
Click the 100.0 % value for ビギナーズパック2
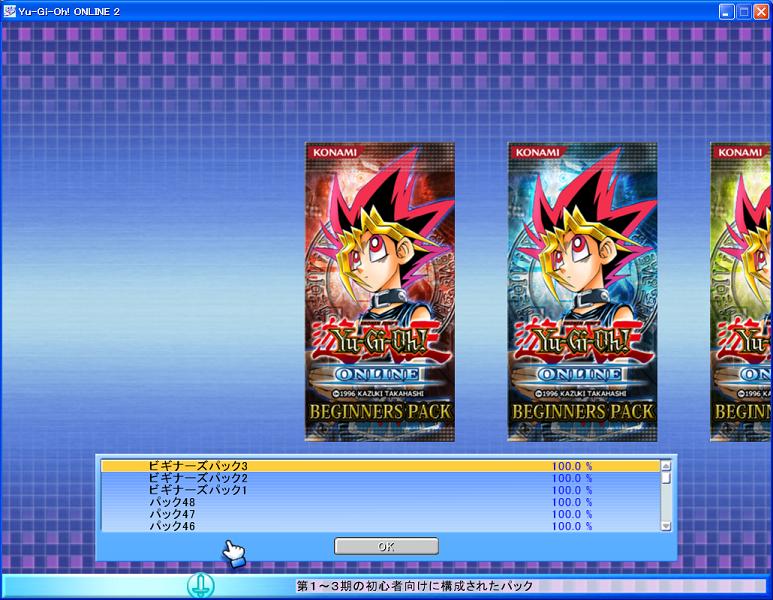pyautogui.click(x=572, y=478)
